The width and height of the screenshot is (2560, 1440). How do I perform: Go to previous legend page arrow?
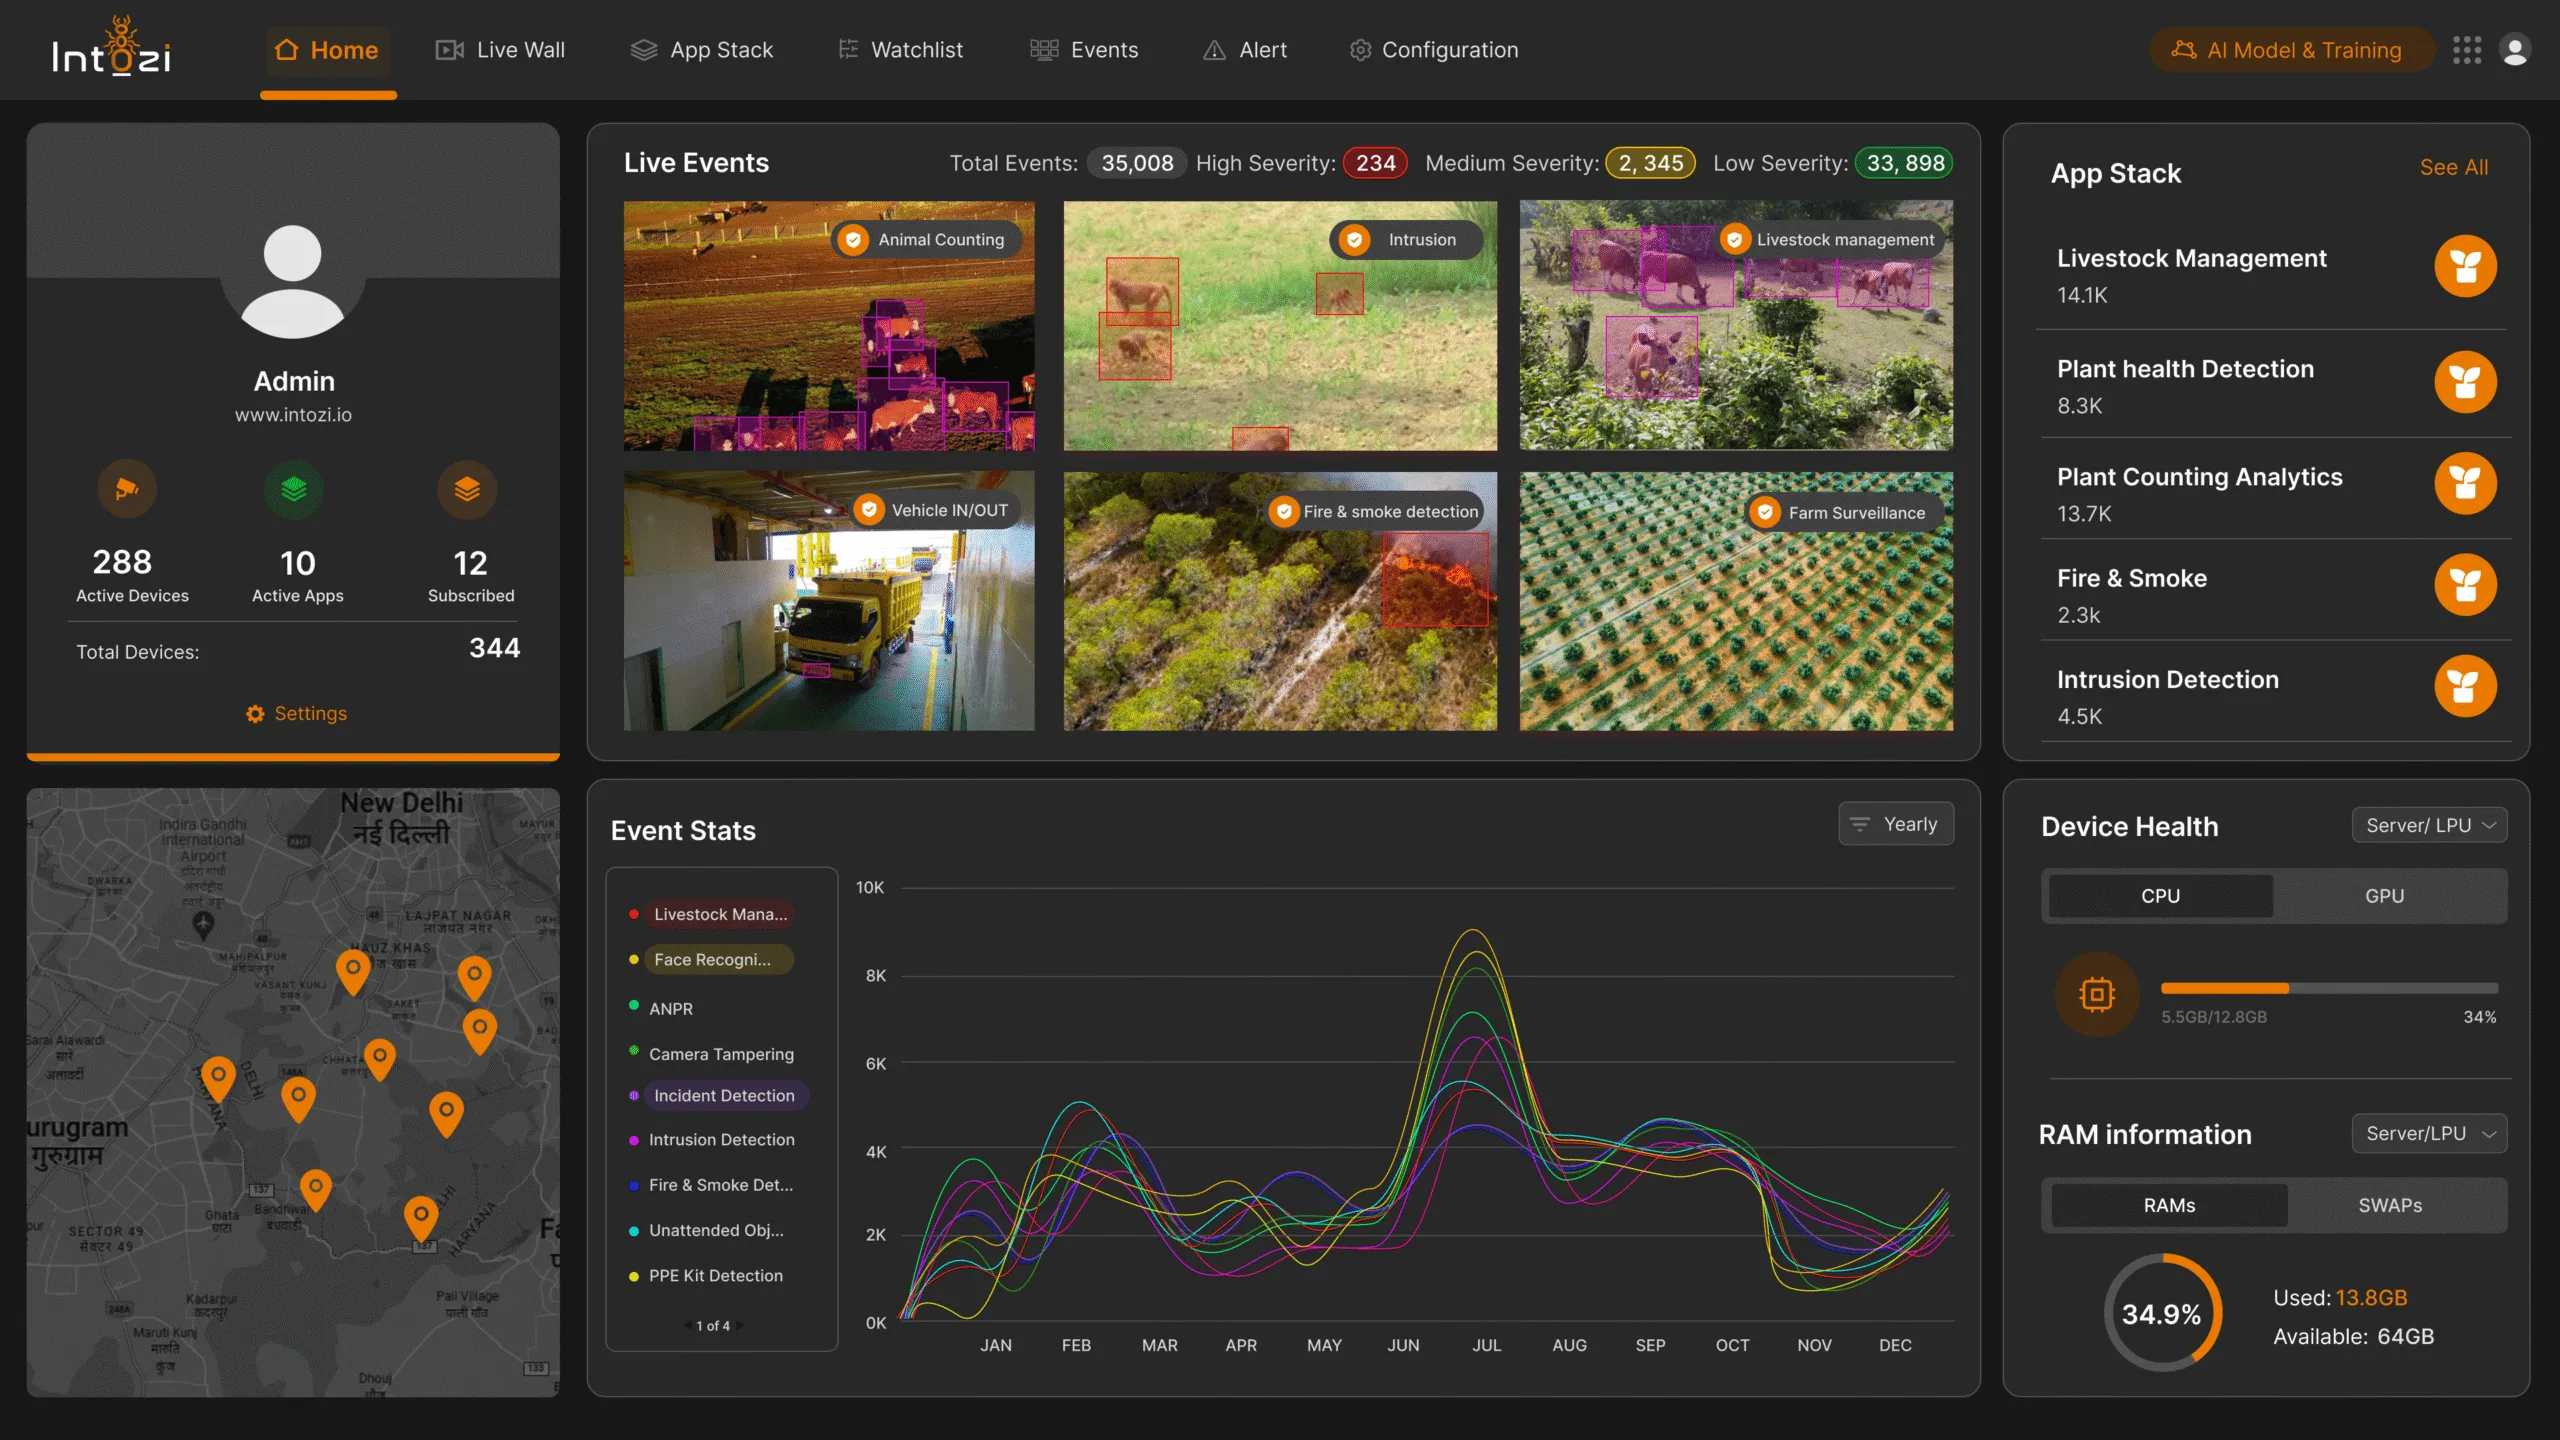pyautogui.click(x=687, y=1326)
